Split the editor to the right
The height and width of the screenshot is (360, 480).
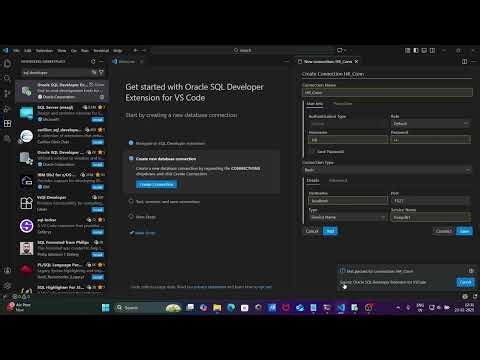tap(464, 62)
